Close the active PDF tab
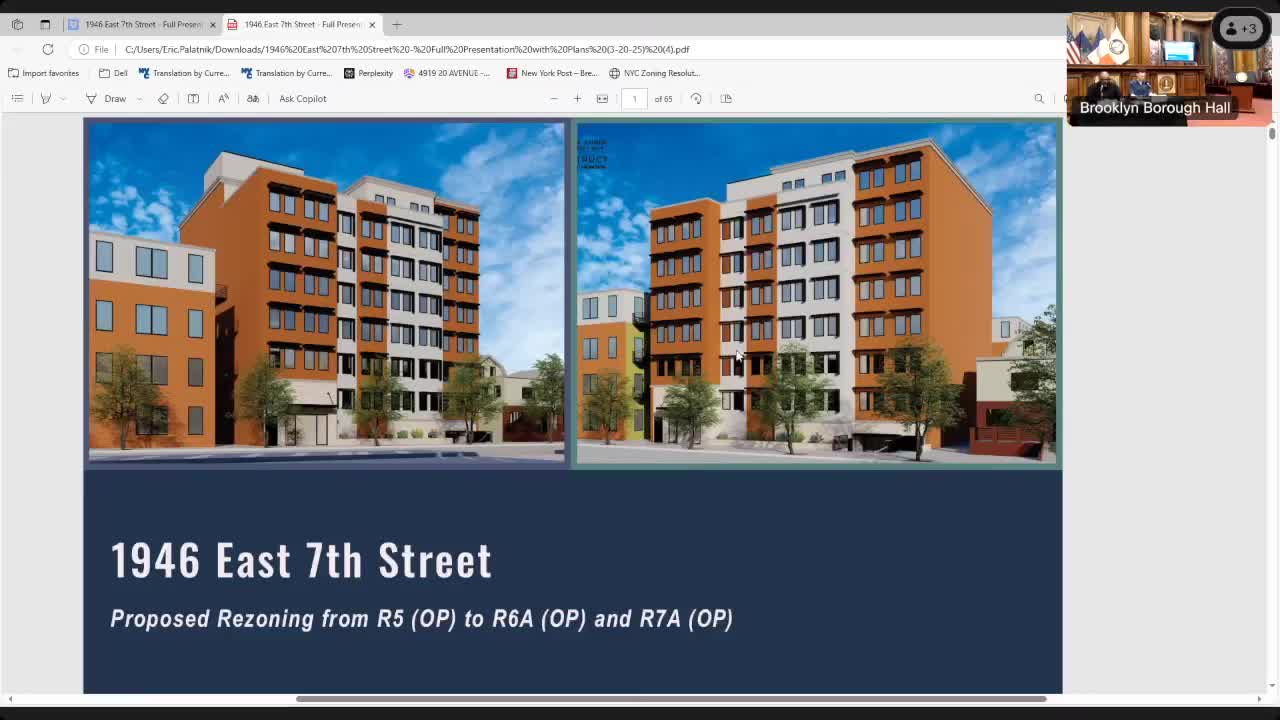 [x=372, y=24]
